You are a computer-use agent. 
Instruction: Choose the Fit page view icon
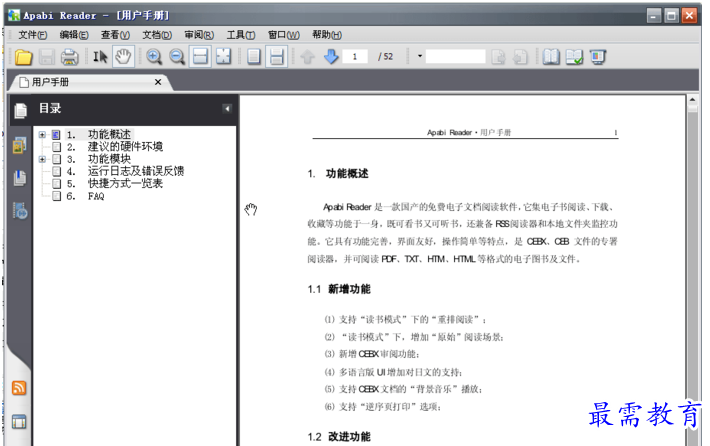pyautogui.click(x=224, y=57)
